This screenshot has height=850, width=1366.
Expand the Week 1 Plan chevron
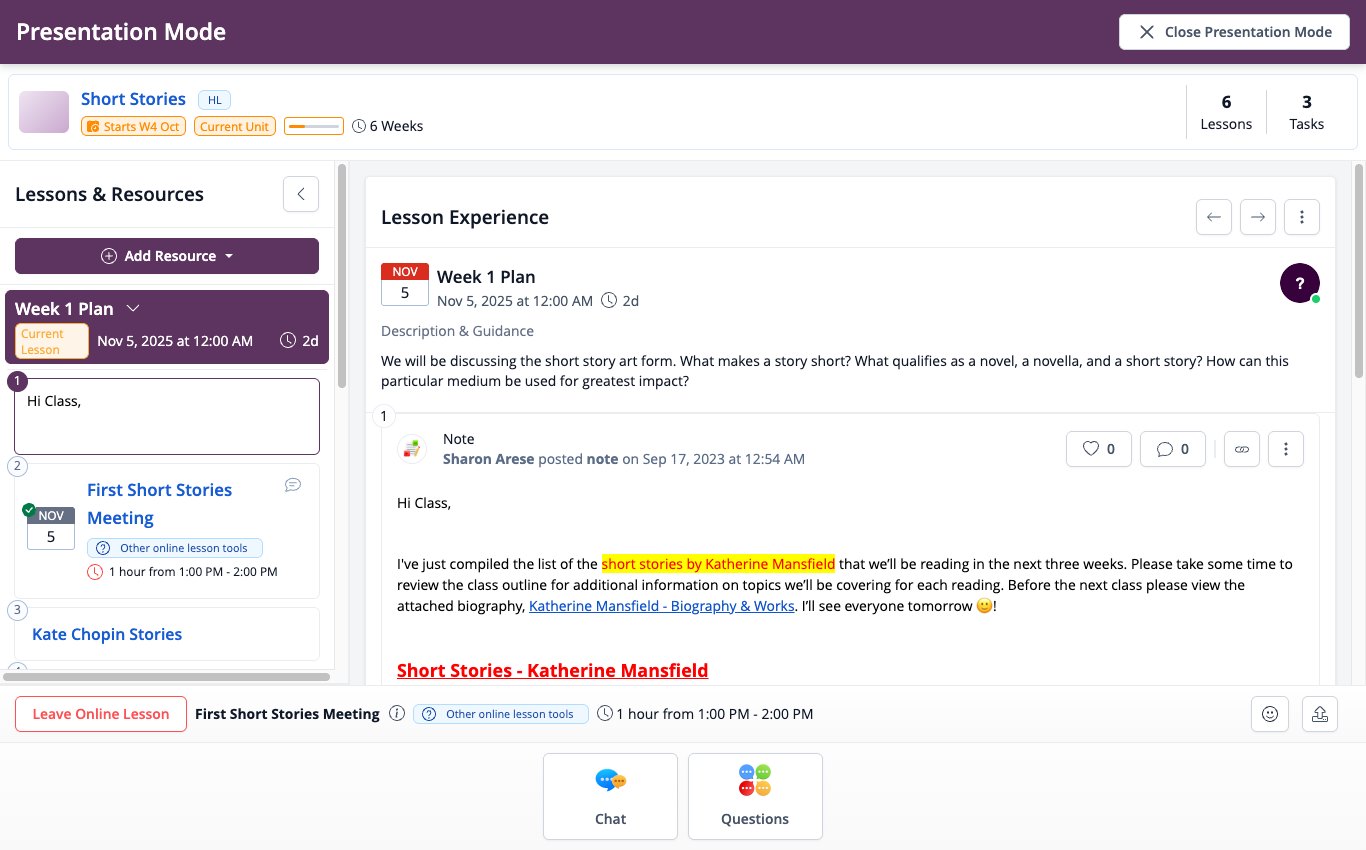pos(133,309)
